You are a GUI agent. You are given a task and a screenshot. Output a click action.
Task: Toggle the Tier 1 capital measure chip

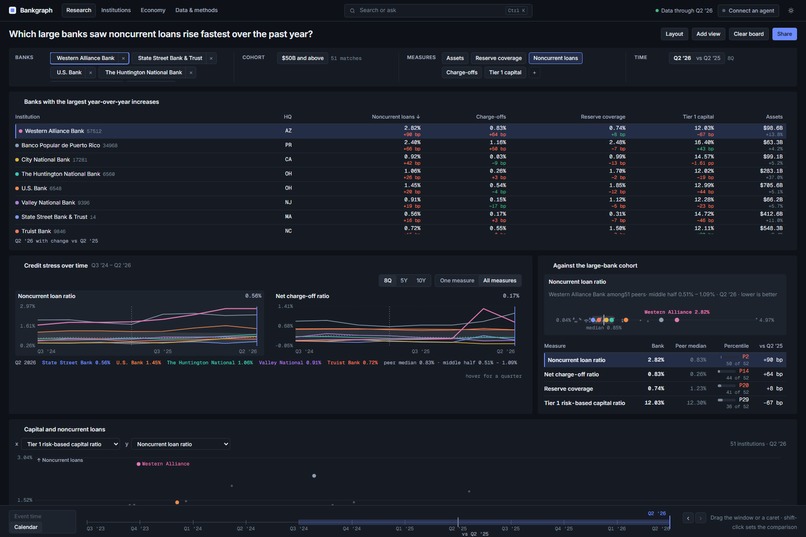click(505, 72)
